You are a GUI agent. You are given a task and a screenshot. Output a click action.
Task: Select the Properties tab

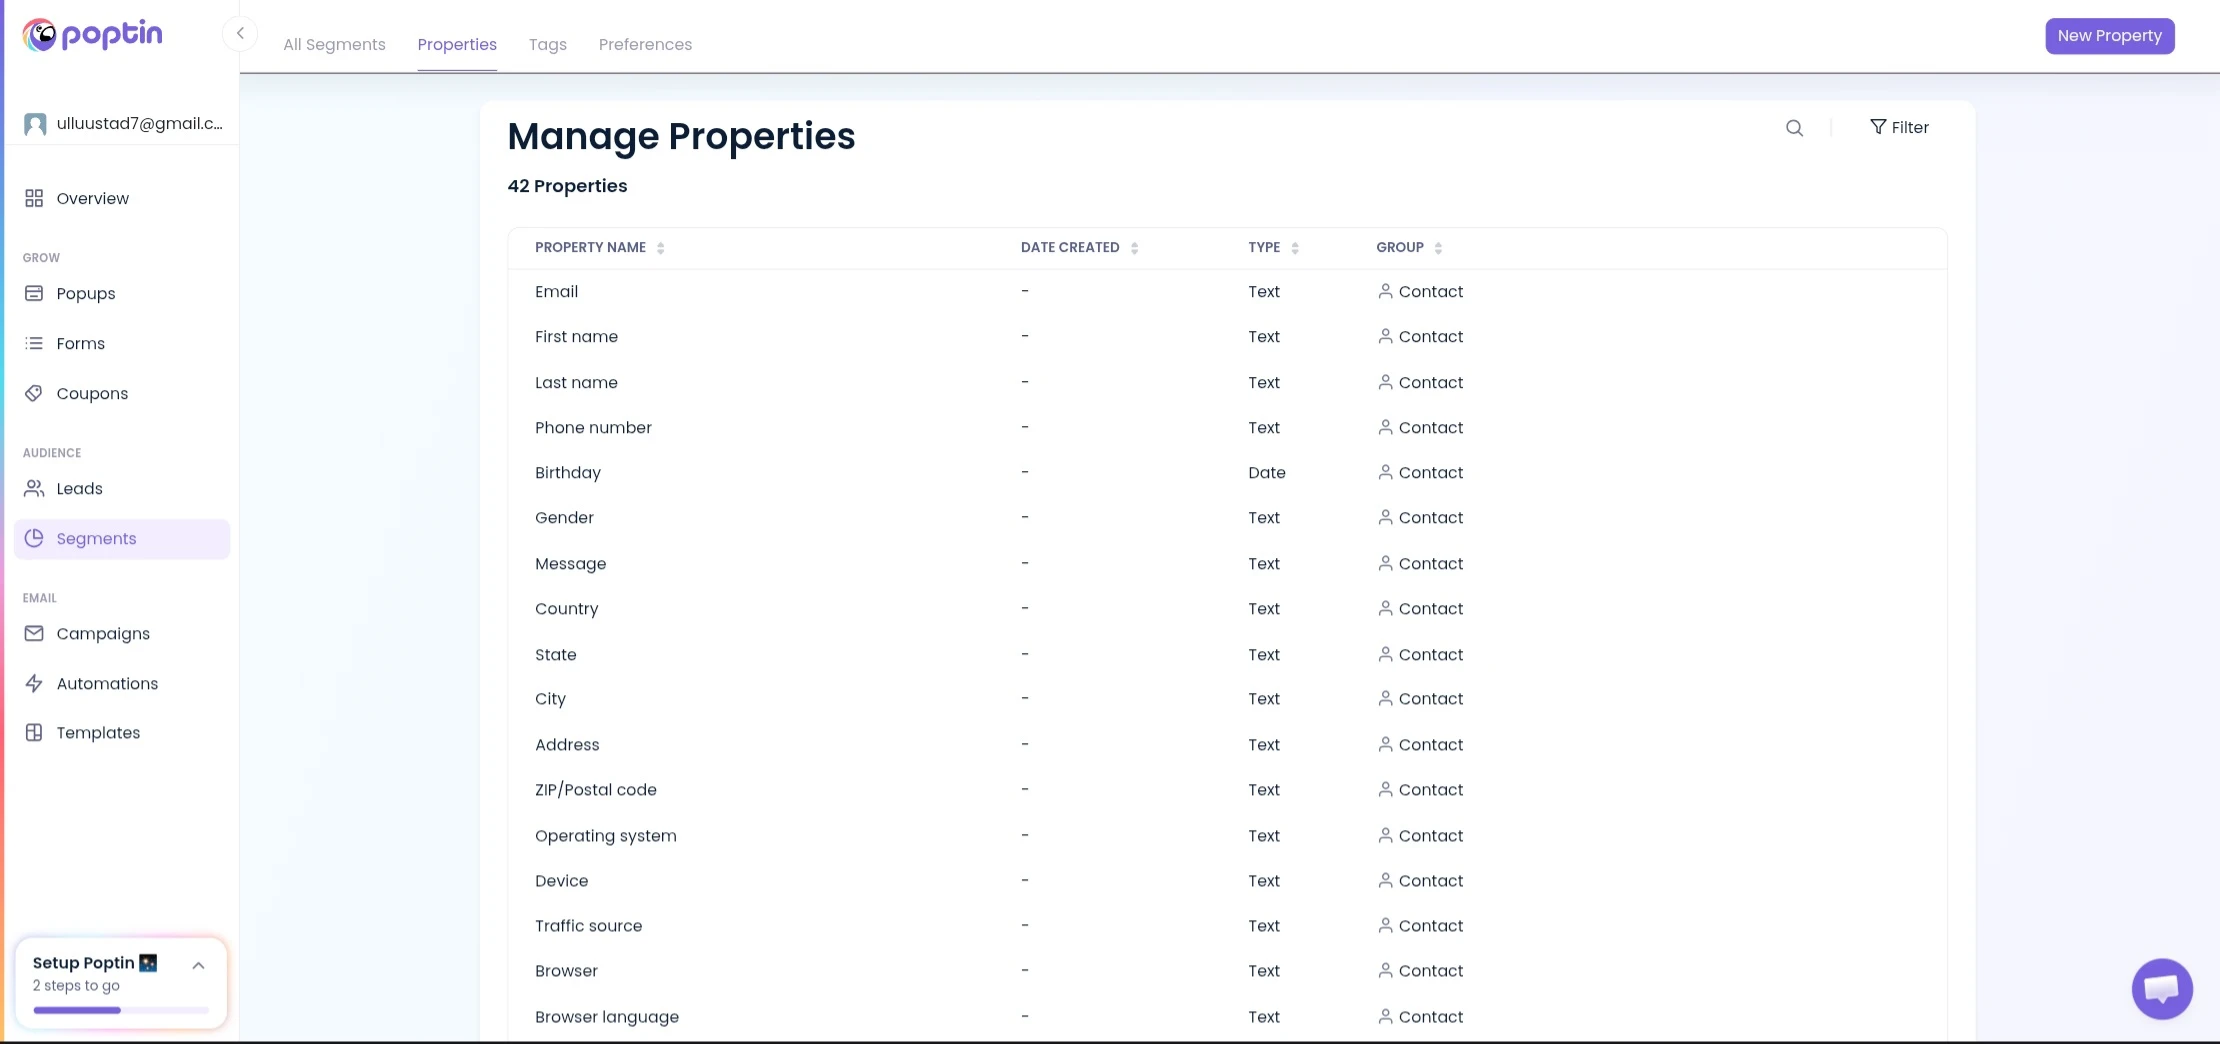[x=457, y=44]
